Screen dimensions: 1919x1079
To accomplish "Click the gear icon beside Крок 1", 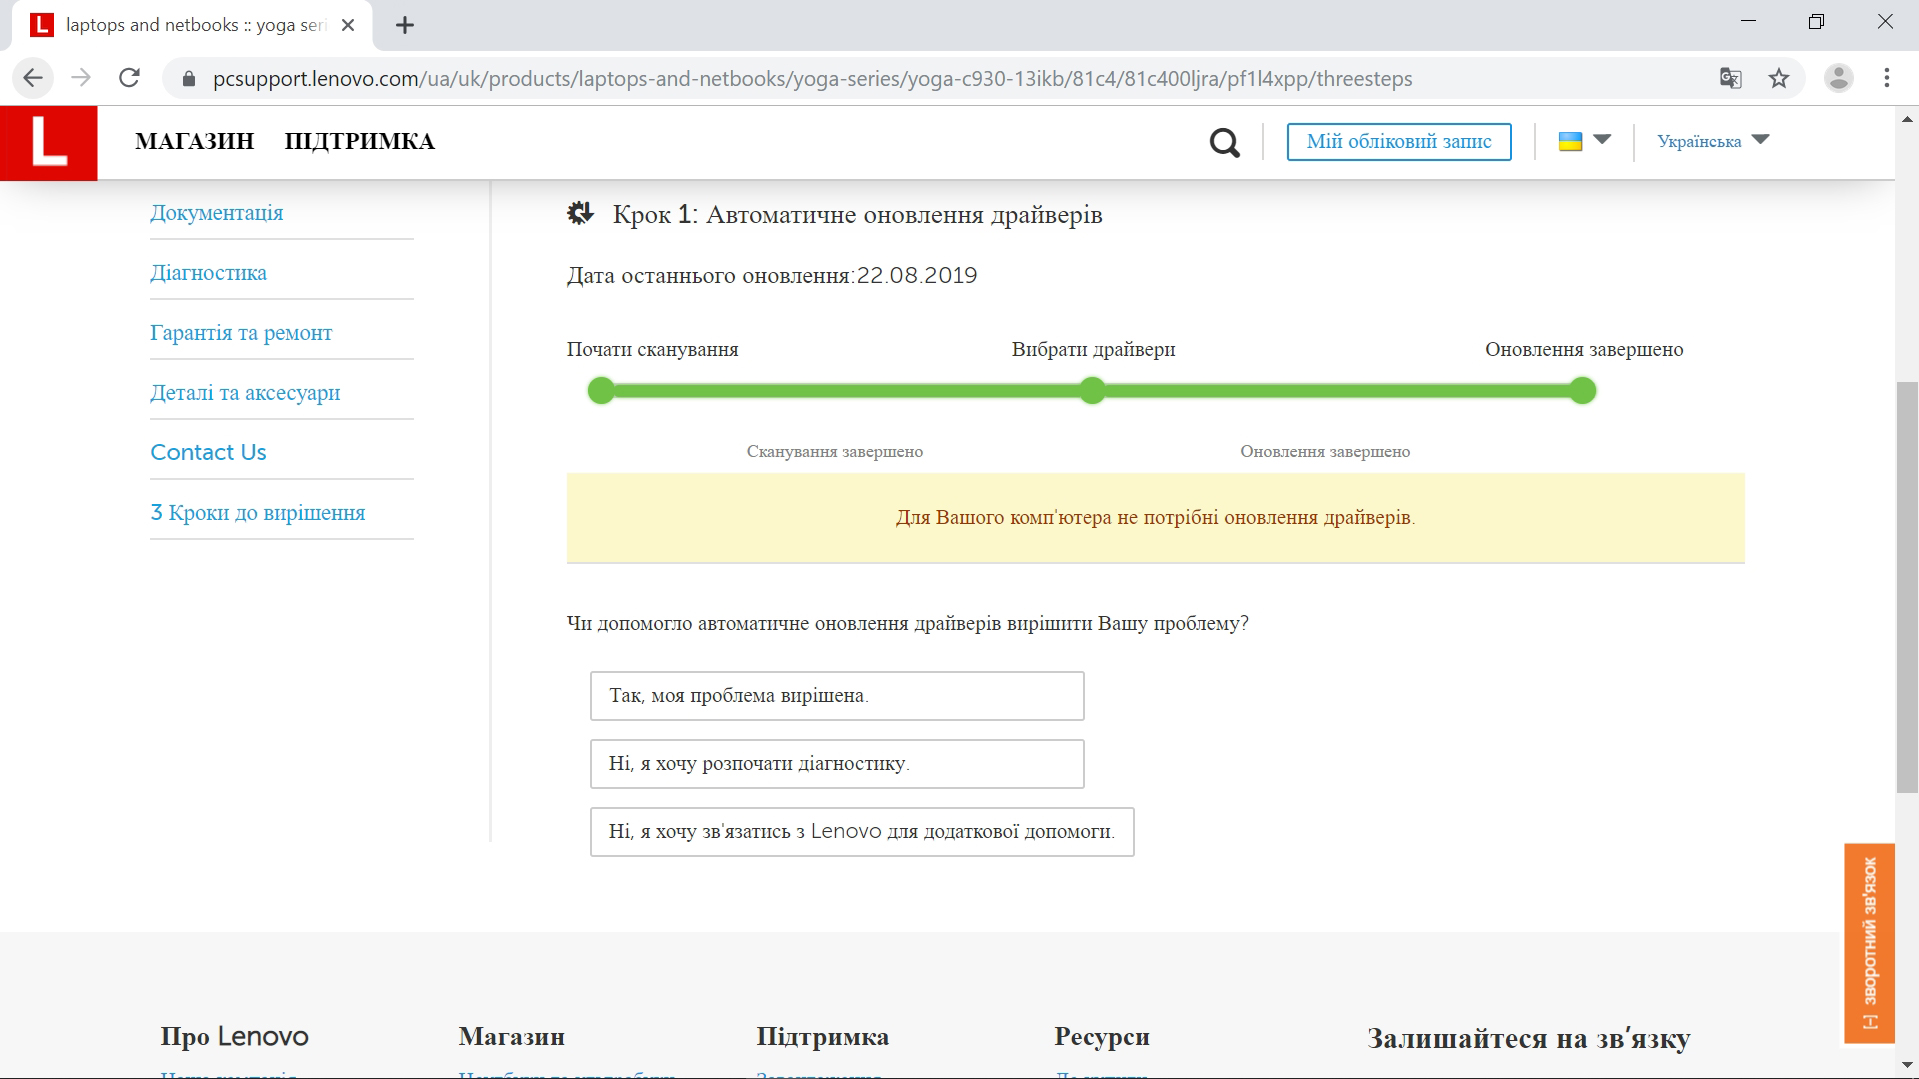I will pos(580,213).
